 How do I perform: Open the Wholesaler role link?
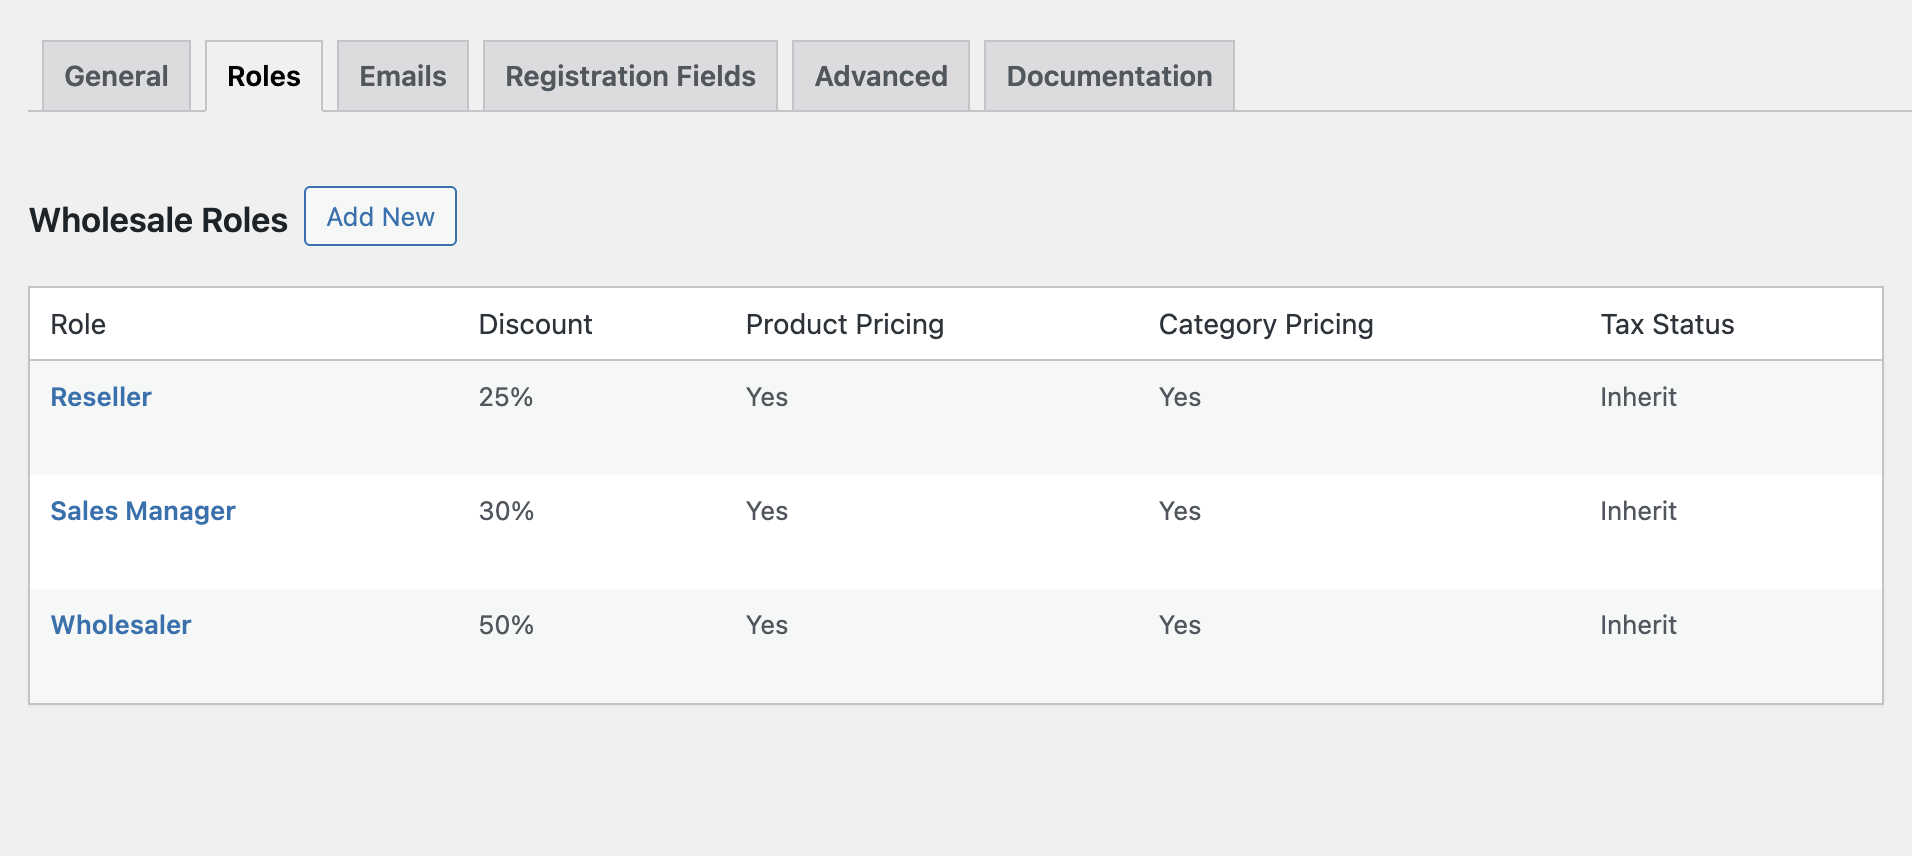[x=121, y=625]
